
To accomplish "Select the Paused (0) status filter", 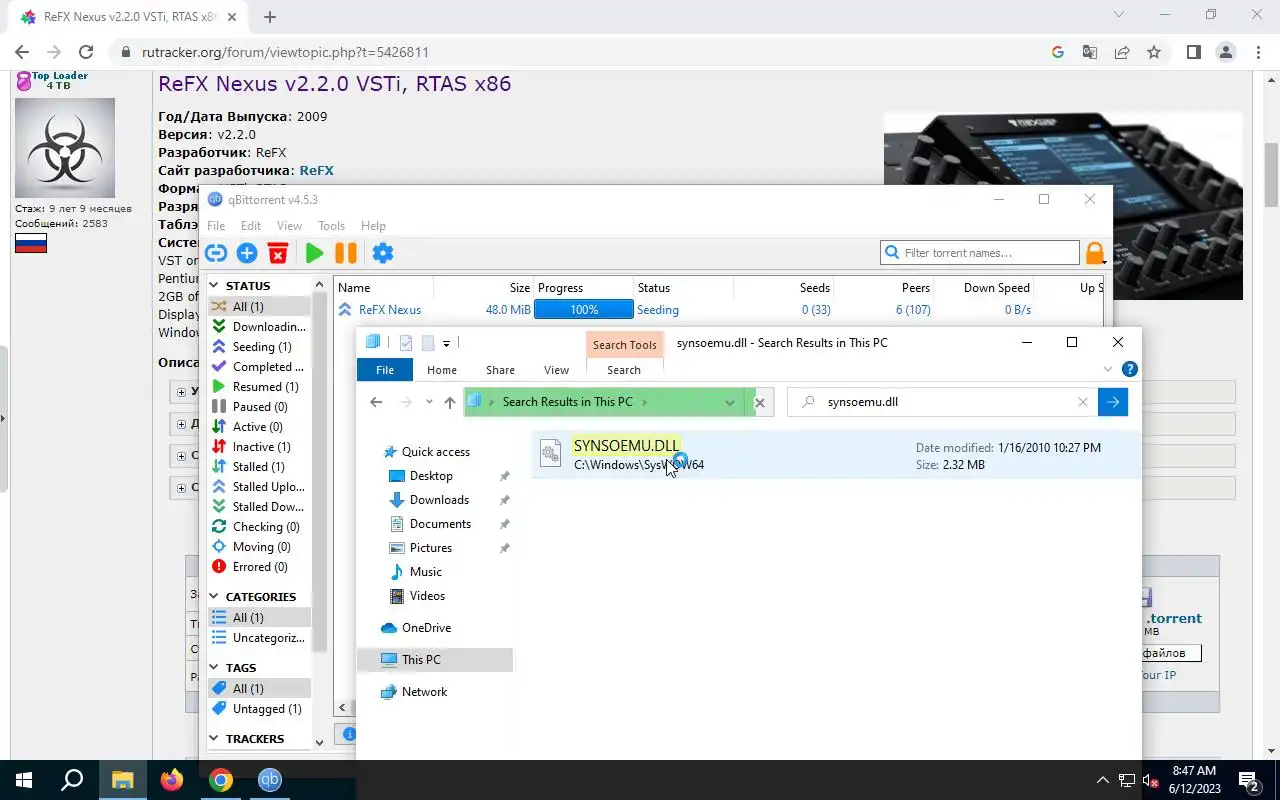I will (259, 407).
